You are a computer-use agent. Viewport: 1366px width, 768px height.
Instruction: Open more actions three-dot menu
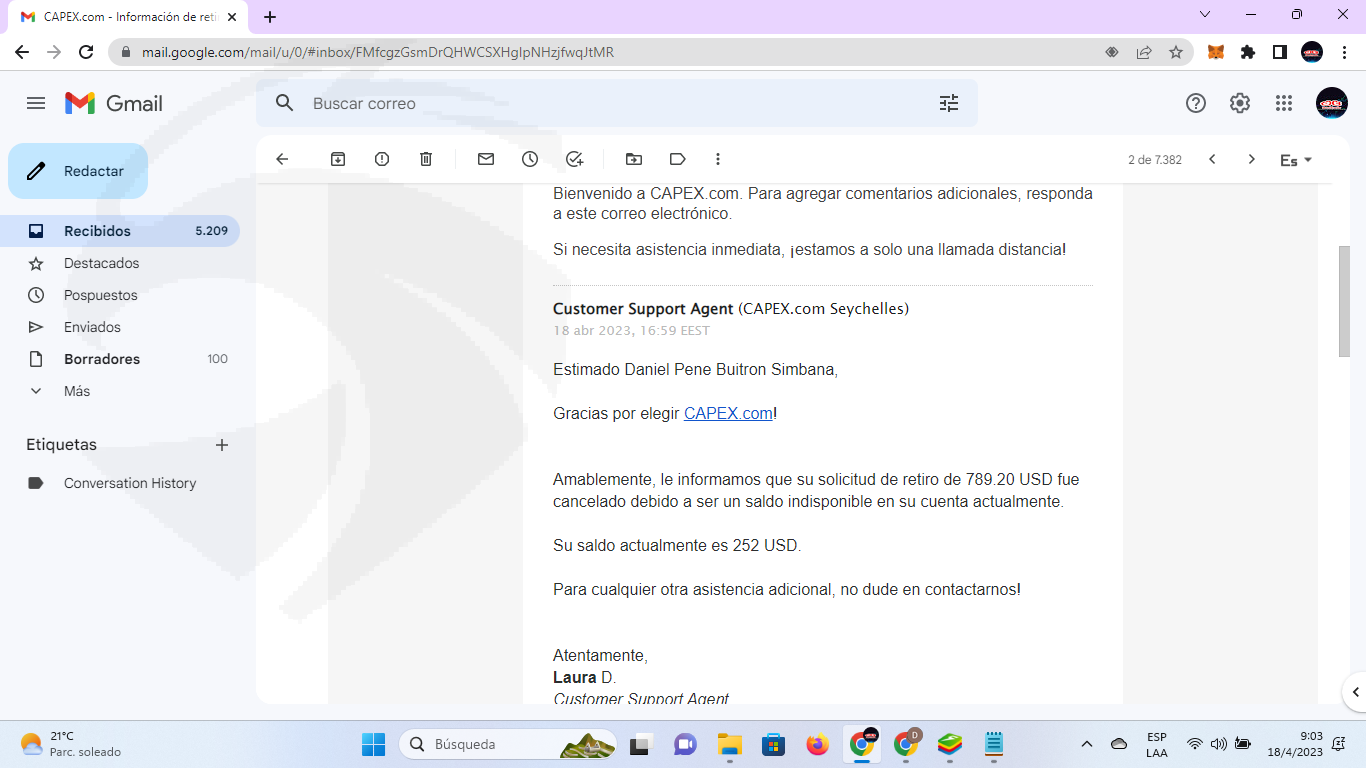click(718, 159)
